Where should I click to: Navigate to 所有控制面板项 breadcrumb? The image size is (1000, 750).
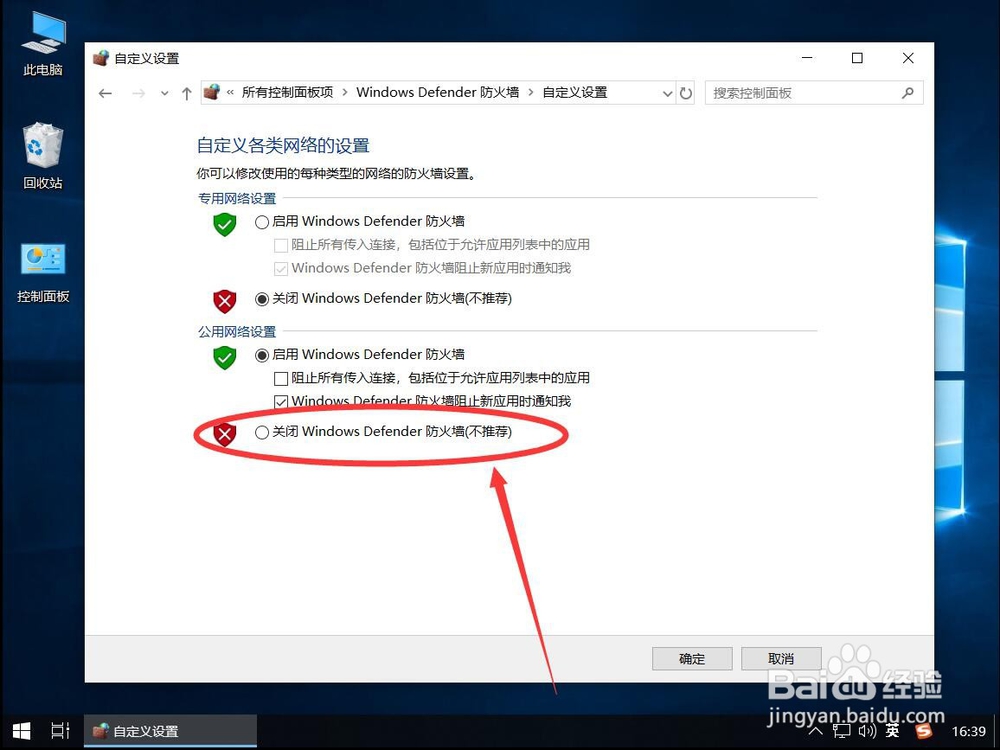point(287,92)
